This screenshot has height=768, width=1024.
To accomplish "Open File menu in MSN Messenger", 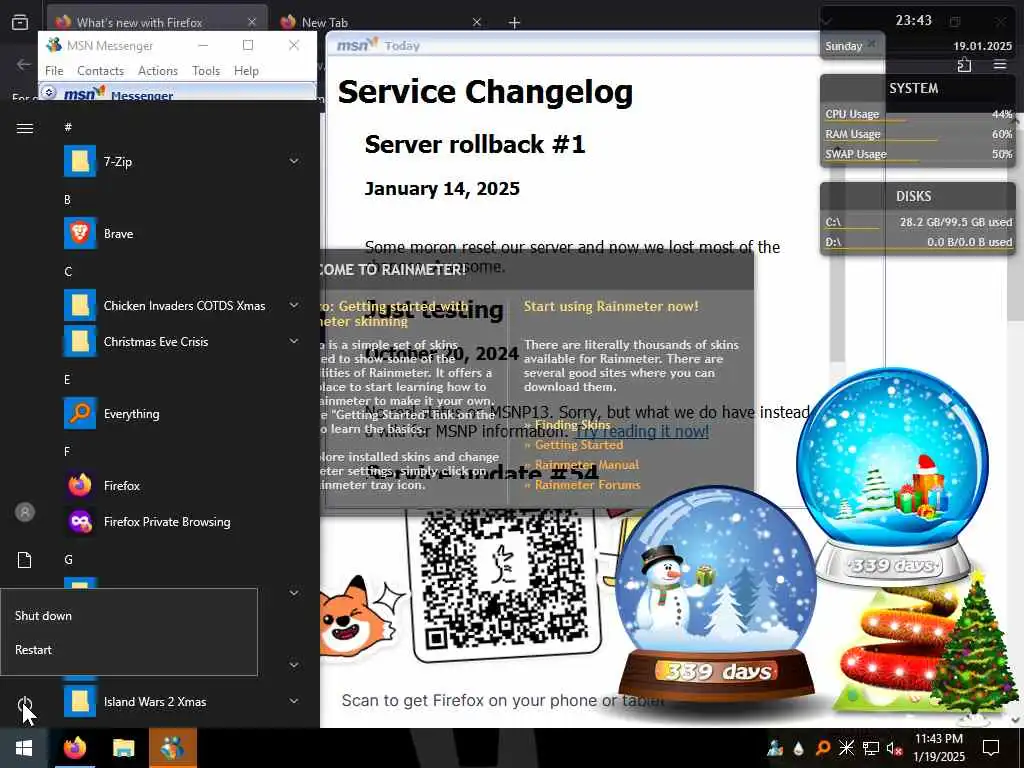I will click(x=54, y=71).
